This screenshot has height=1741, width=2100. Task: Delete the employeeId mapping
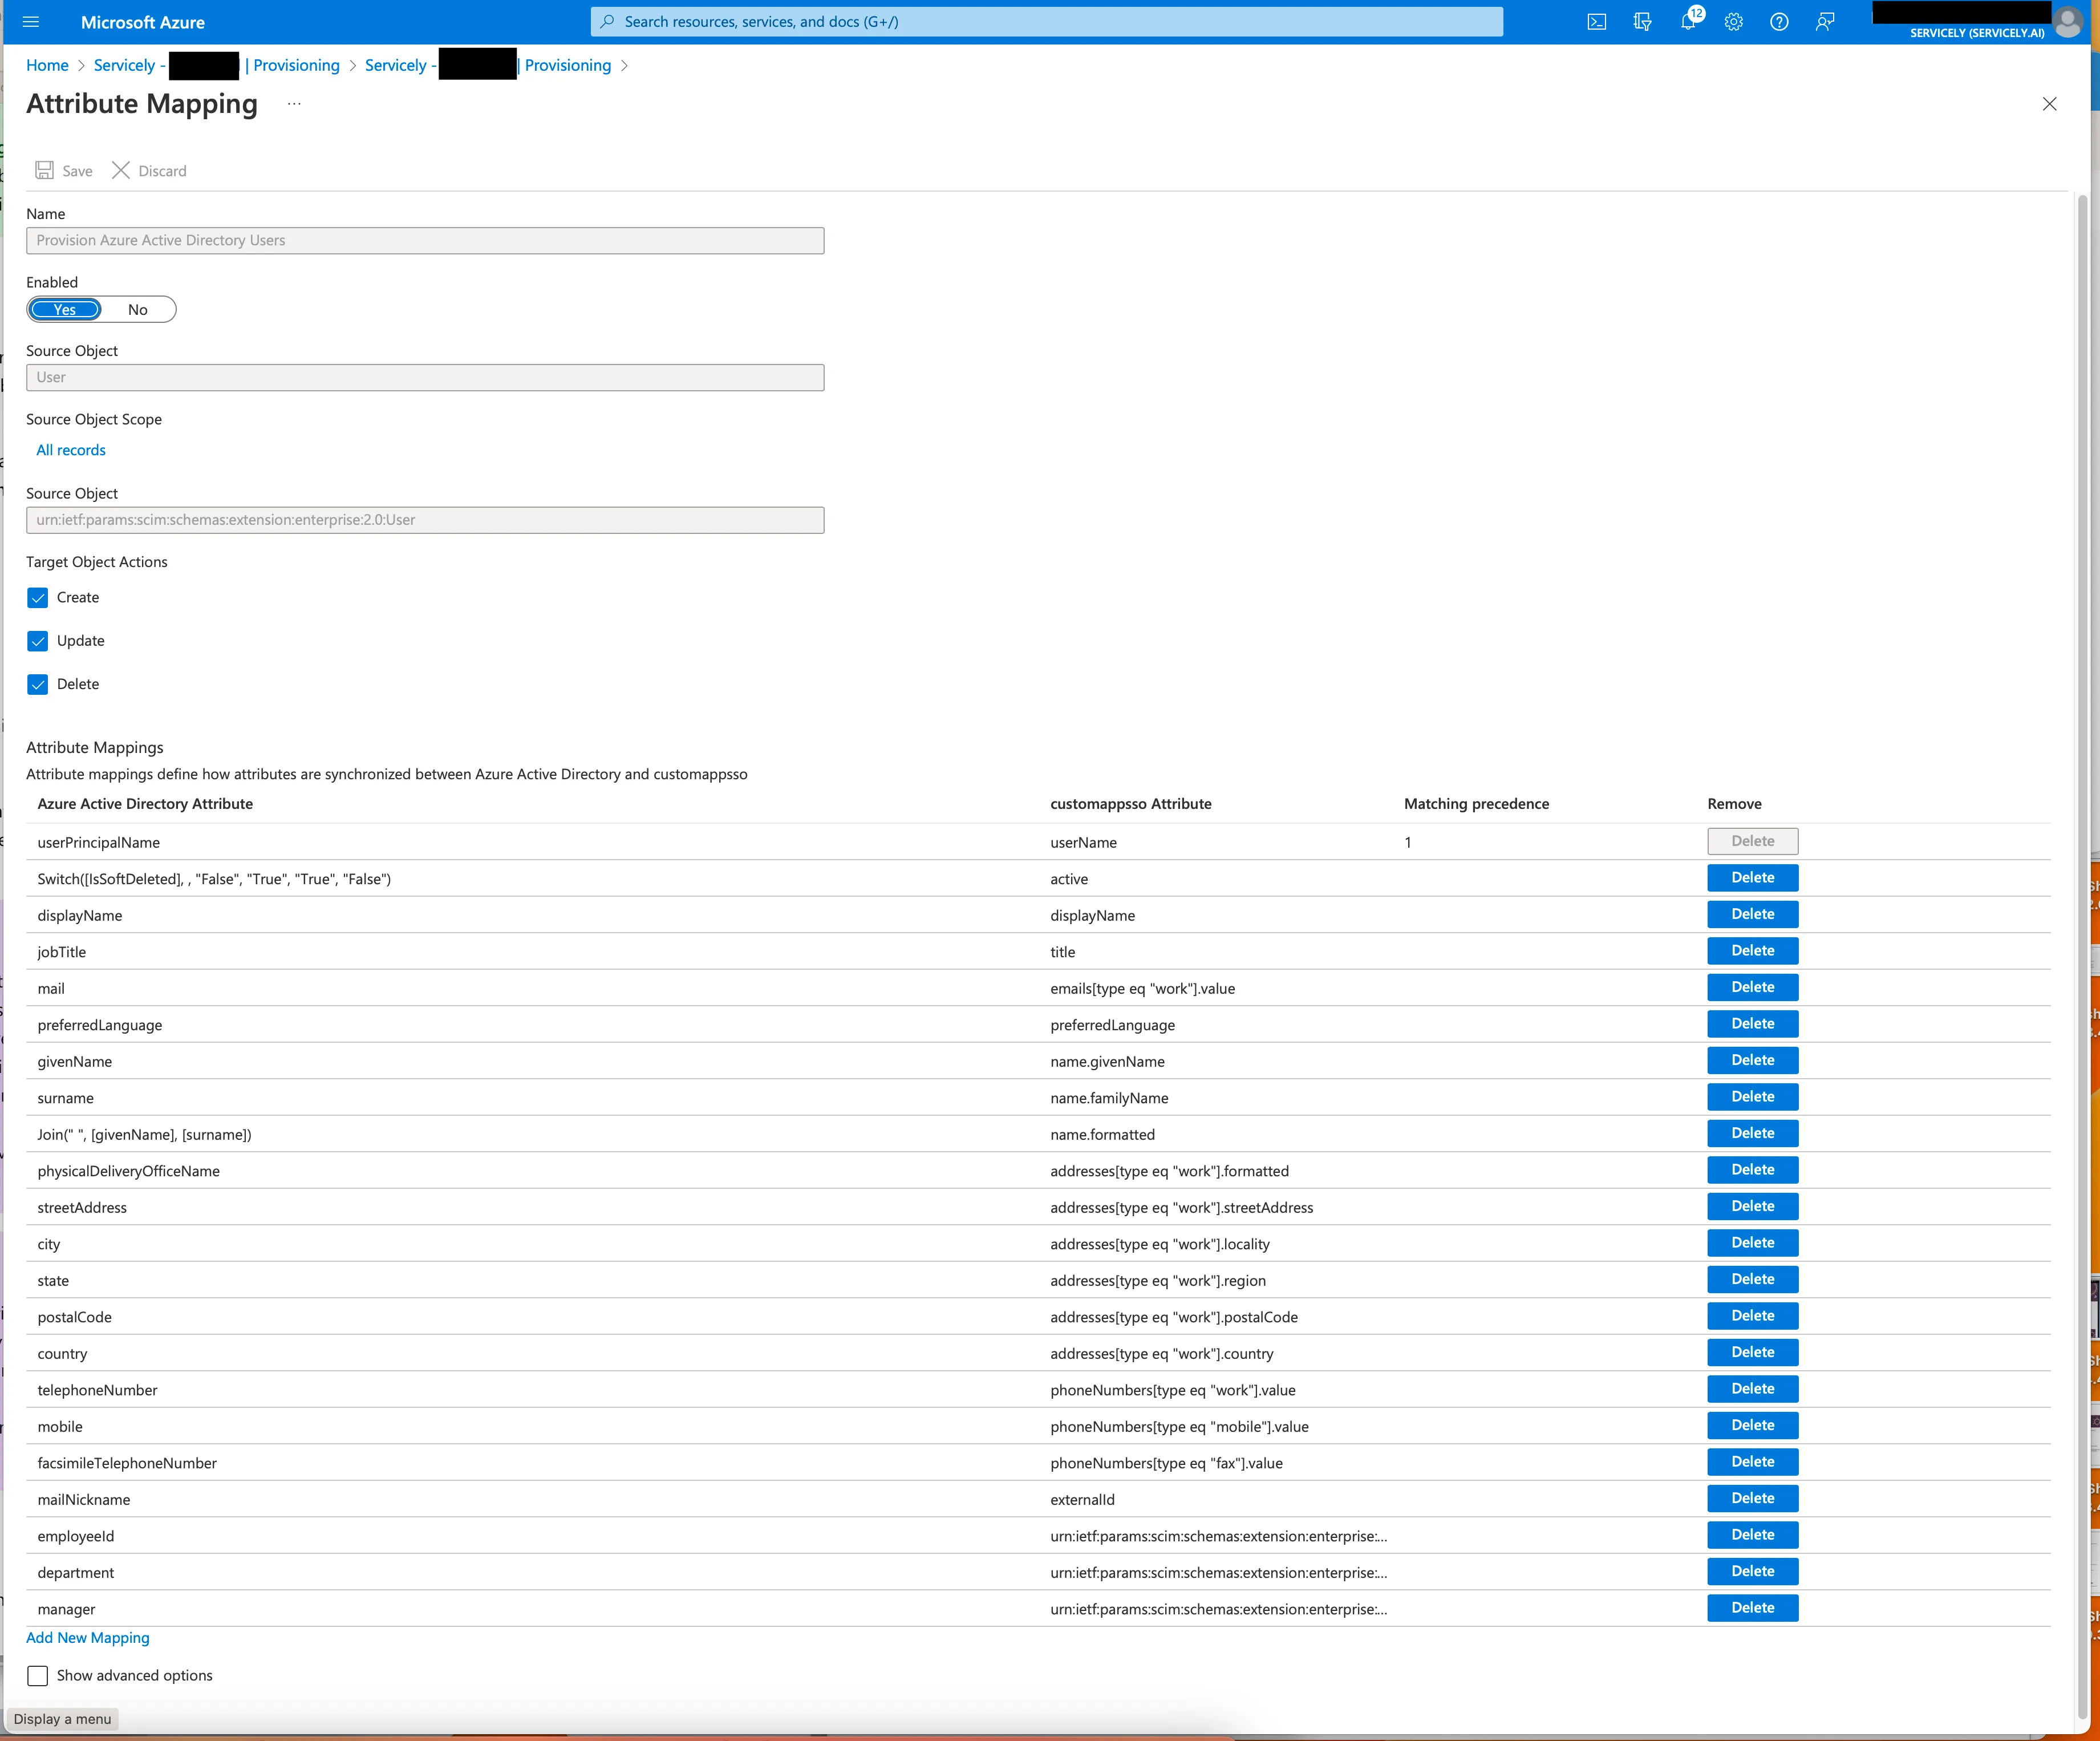1752,1535
